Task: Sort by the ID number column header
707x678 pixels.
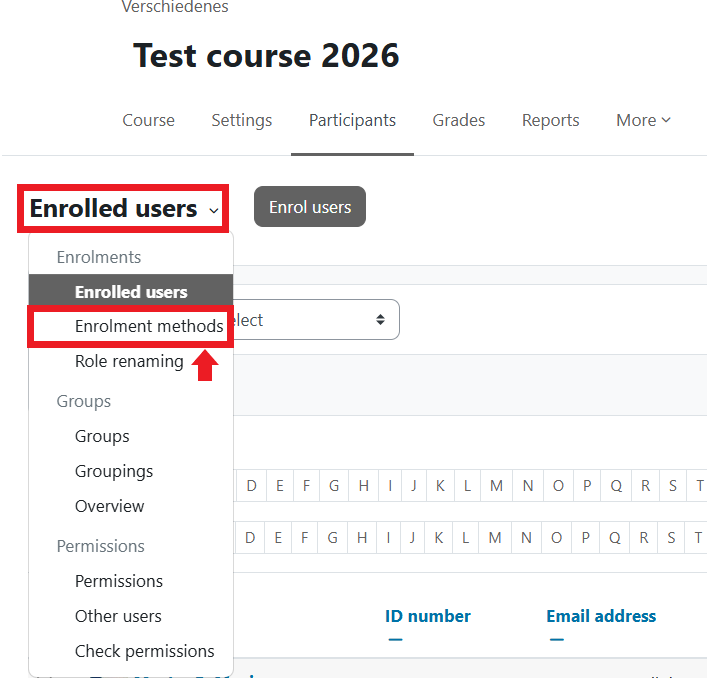Action: pyautogui.click(x=427, y=616)
